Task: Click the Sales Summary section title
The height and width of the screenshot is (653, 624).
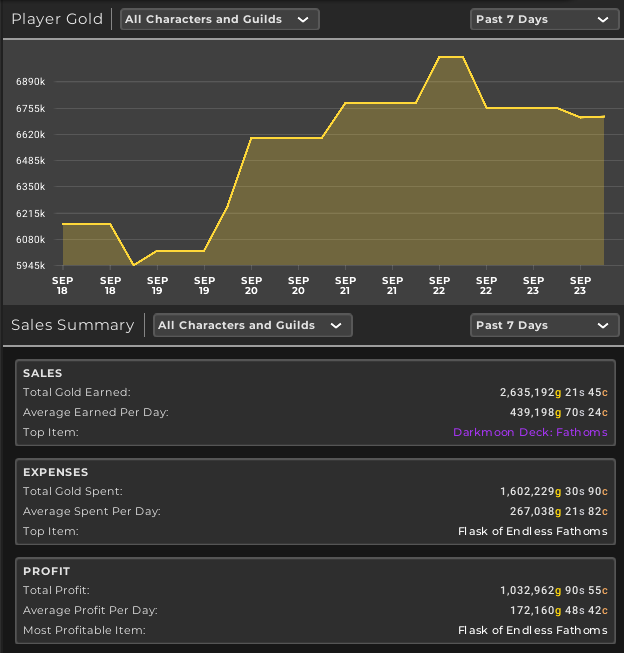Action: 72,325
